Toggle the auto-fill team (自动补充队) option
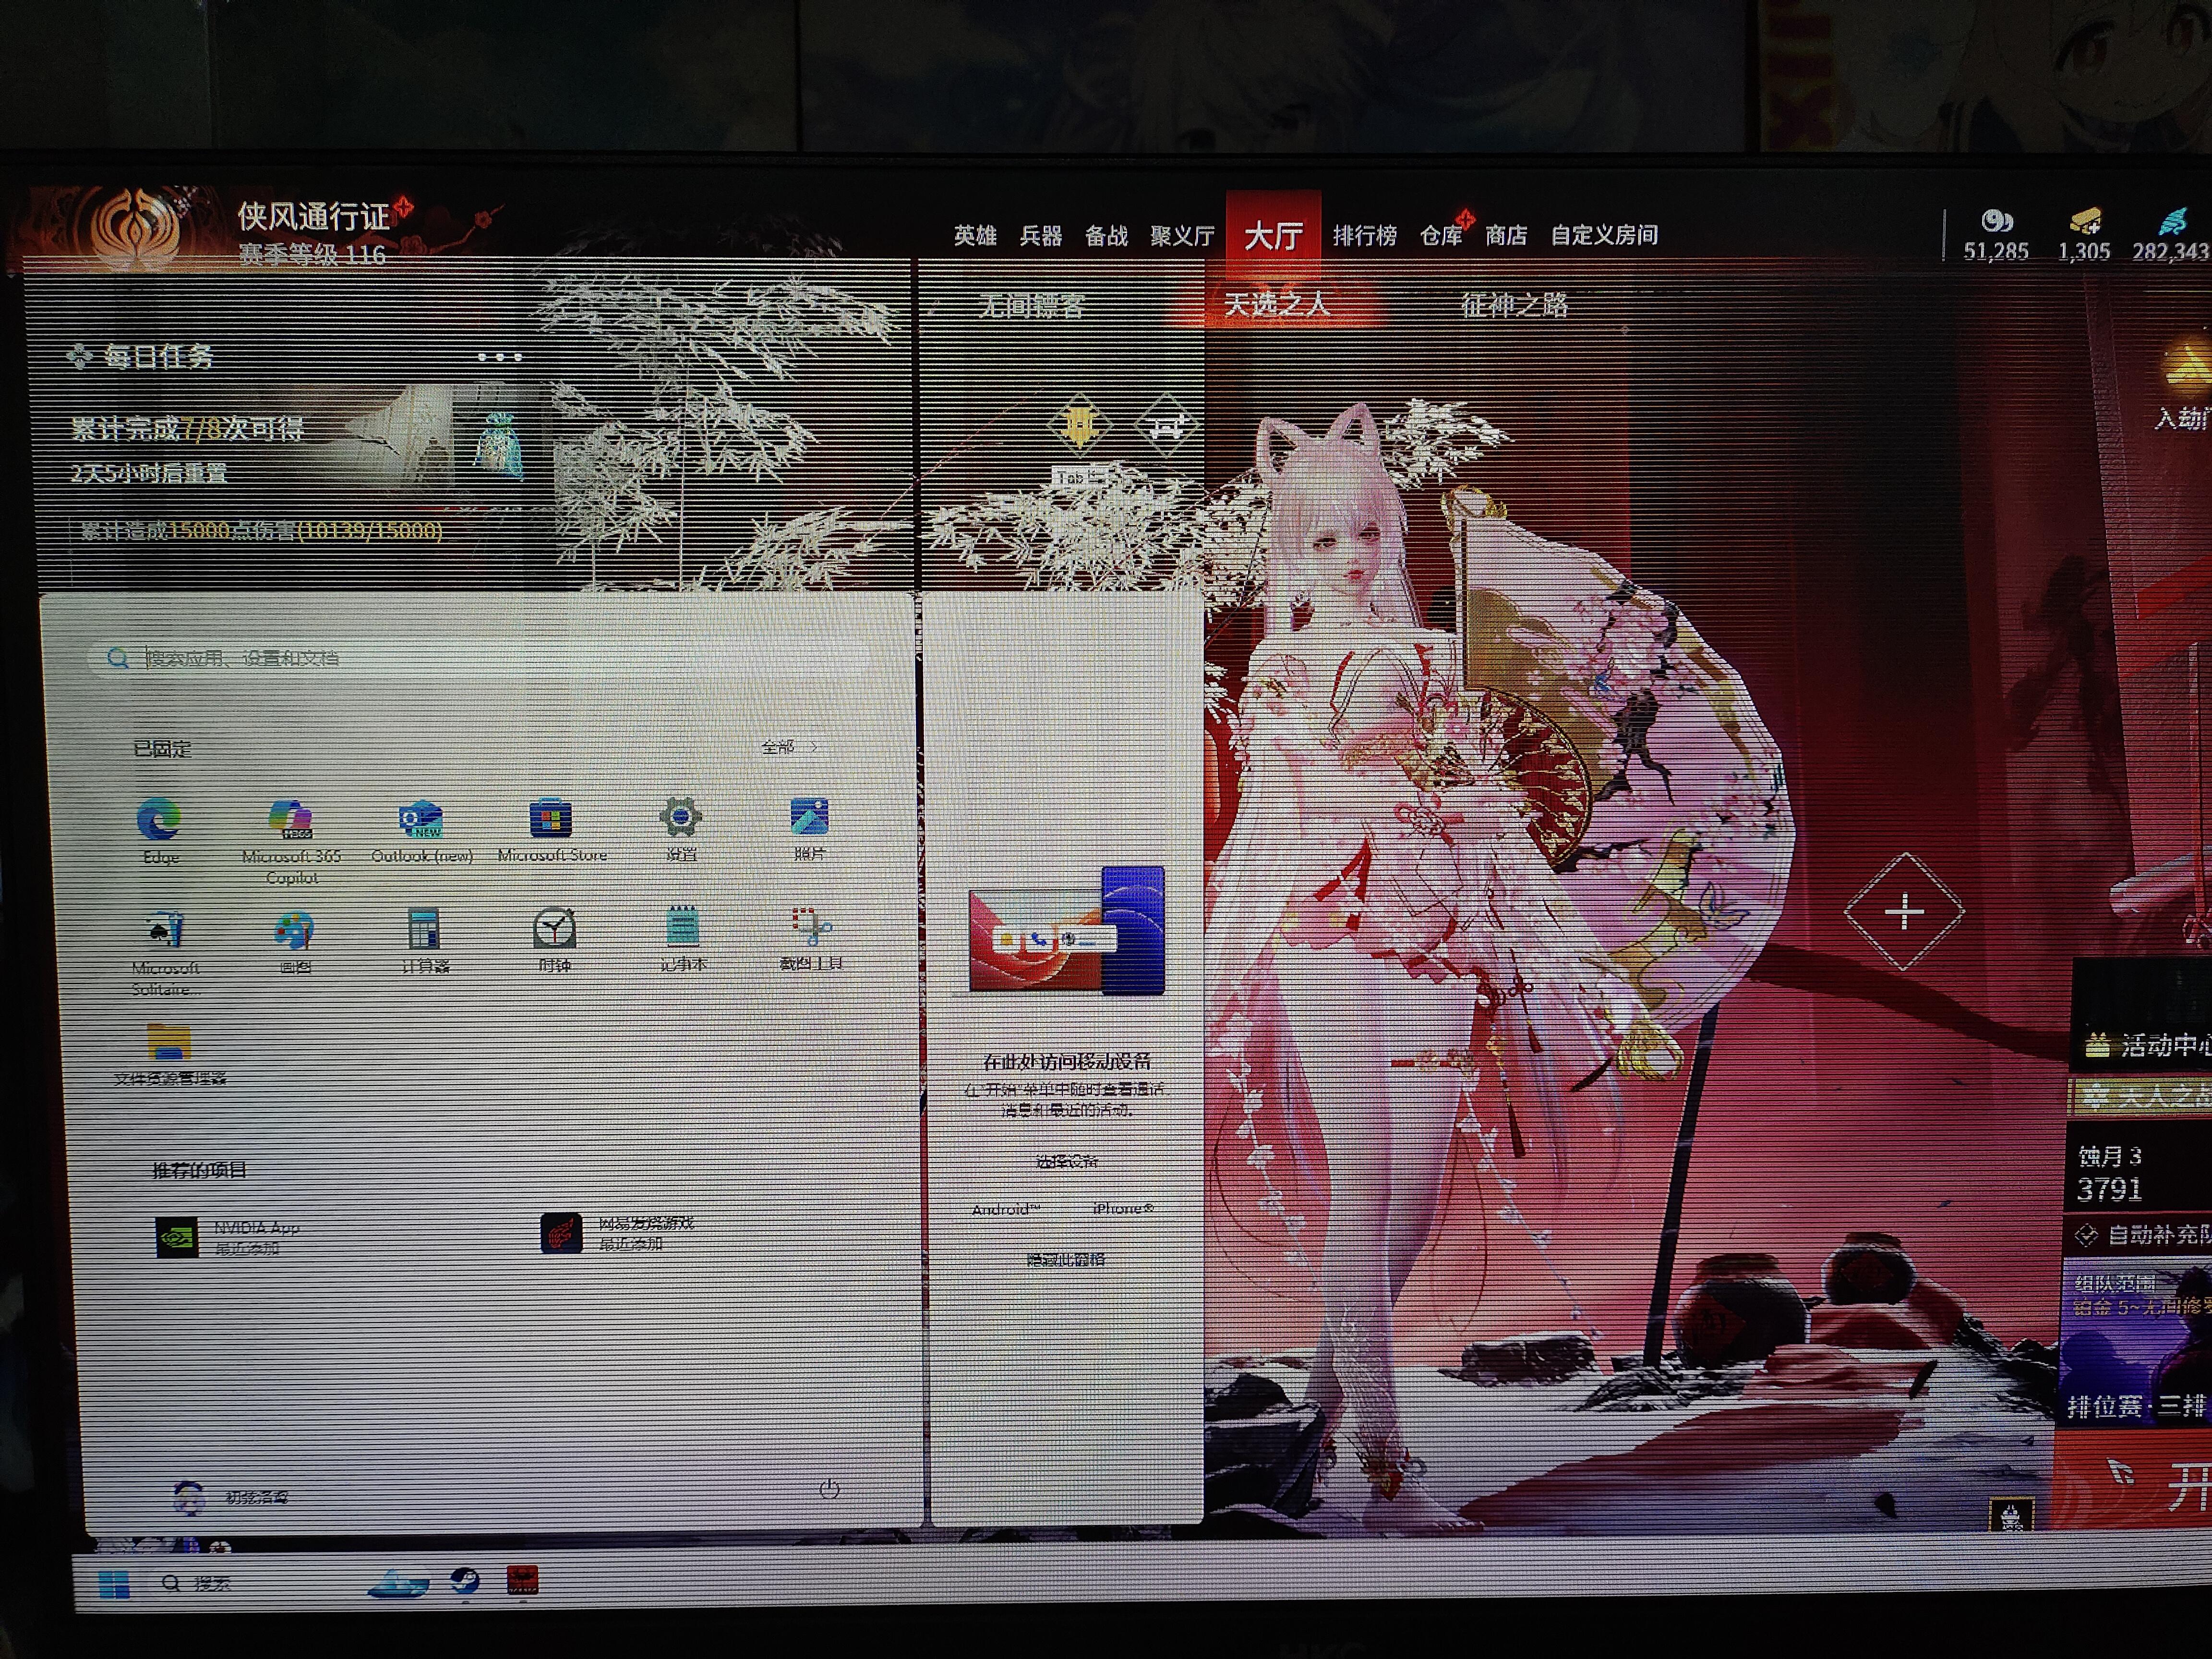Screen dimensions: 2212x1659 coord(2086,1236)
